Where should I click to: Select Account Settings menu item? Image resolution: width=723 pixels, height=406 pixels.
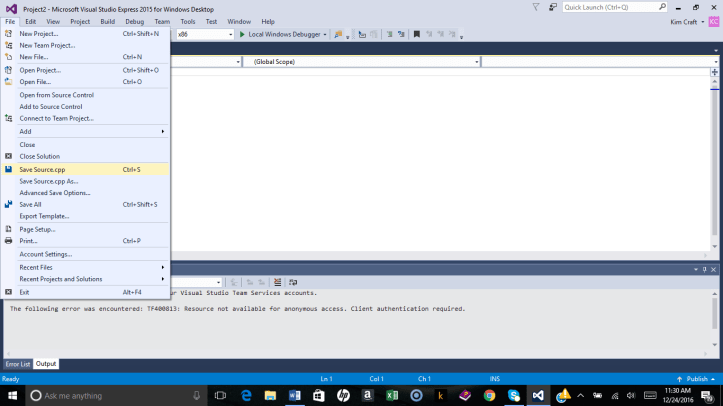85,254
